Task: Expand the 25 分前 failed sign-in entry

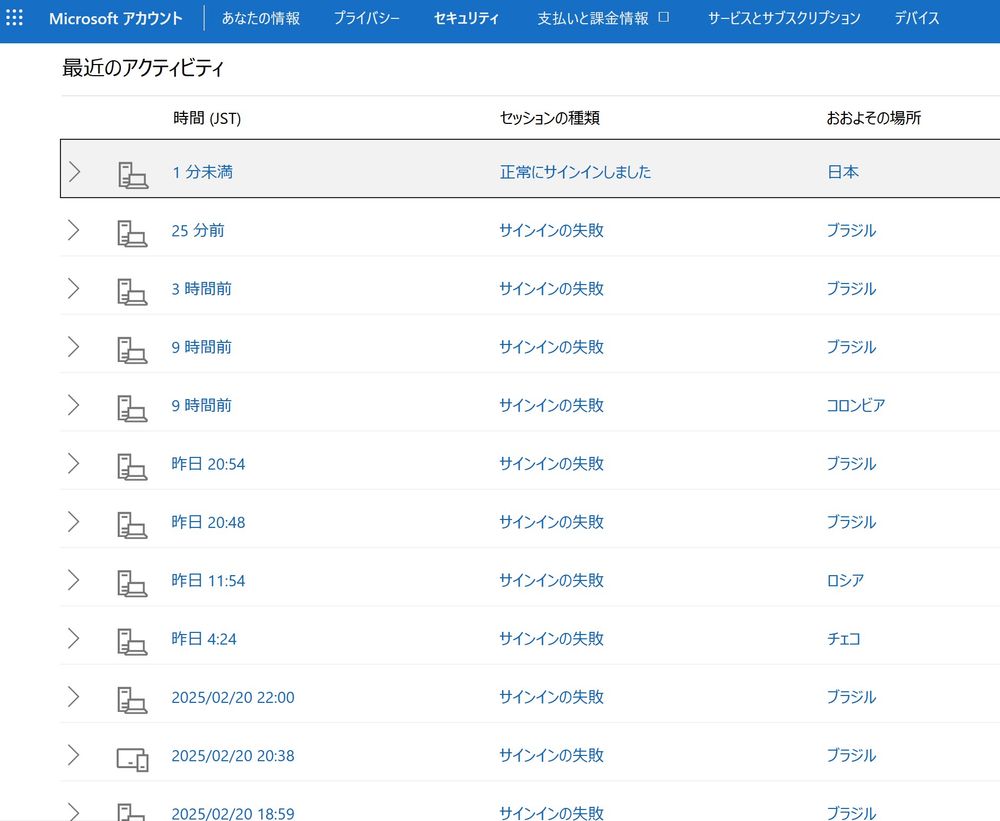Action: click(x=74, y=230)
